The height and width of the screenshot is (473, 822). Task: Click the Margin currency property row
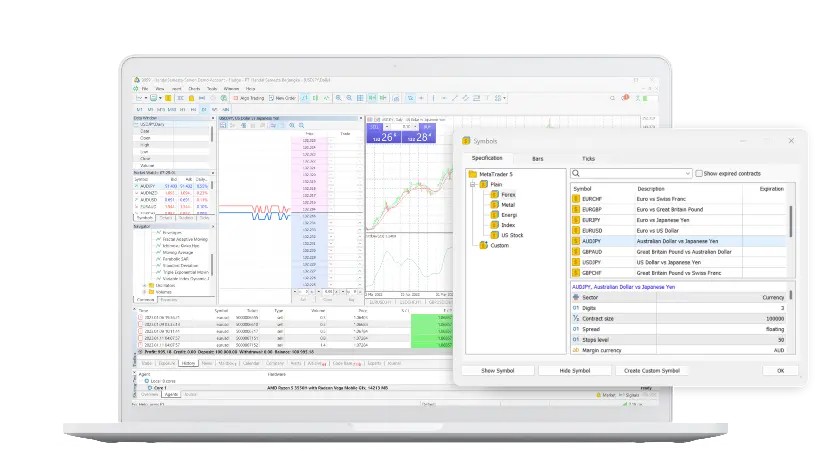(x=679, y=350)
